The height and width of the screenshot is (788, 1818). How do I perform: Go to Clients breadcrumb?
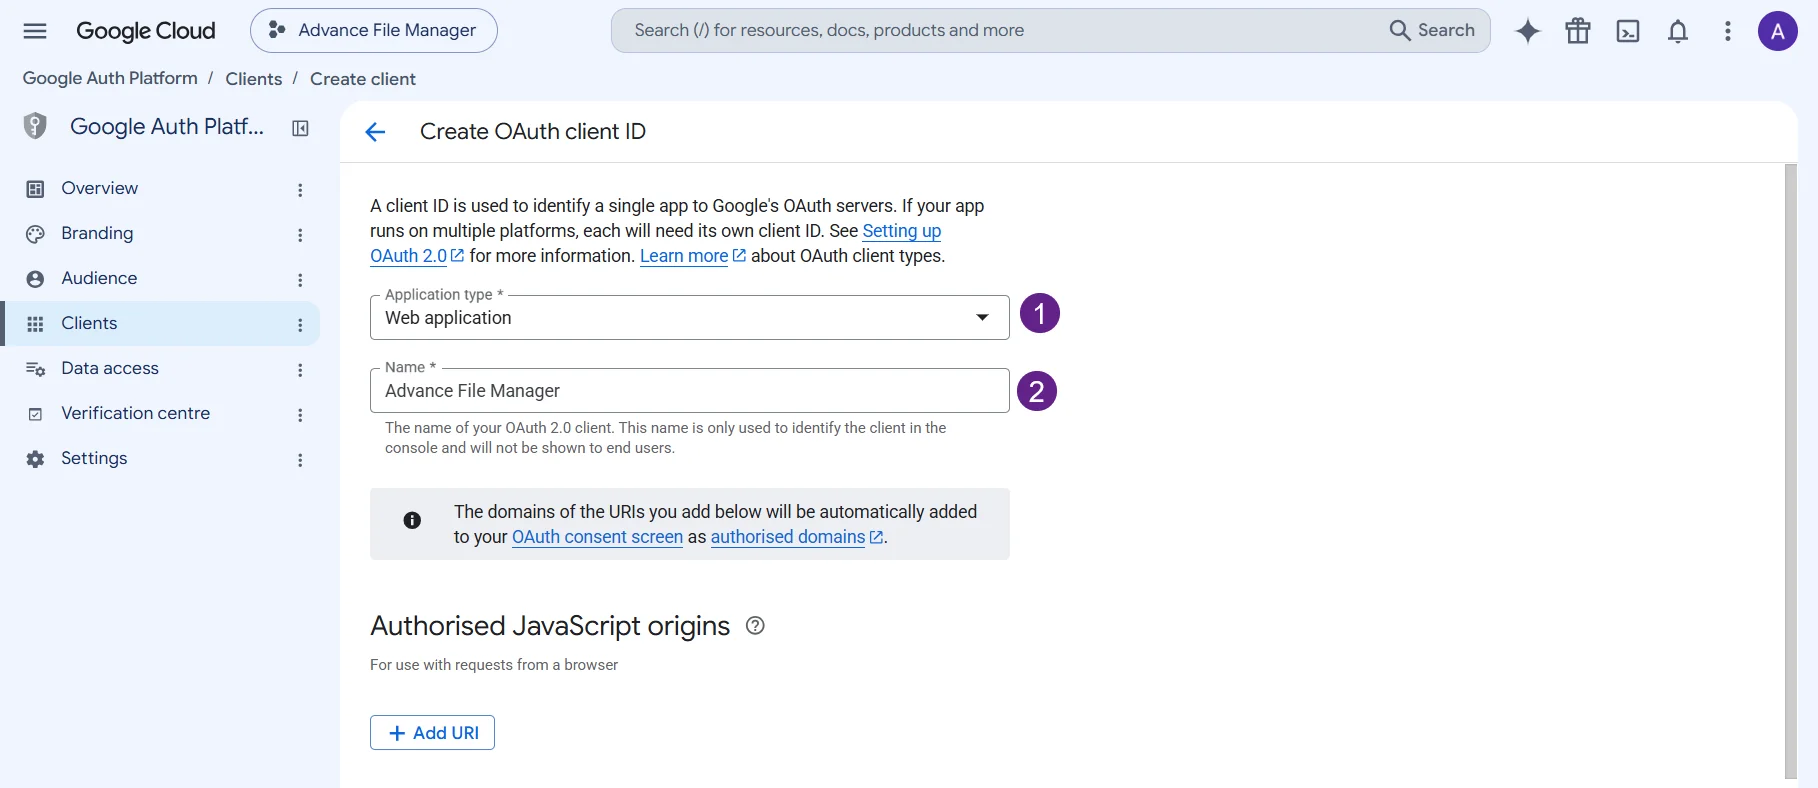tap(254, 79)
